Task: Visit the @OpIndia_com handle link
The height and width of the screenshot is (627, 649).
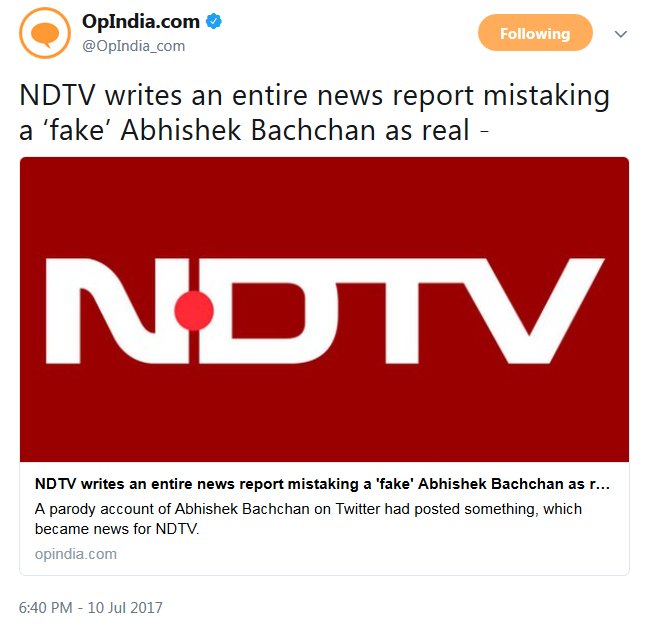Action: tap(133, 46)
